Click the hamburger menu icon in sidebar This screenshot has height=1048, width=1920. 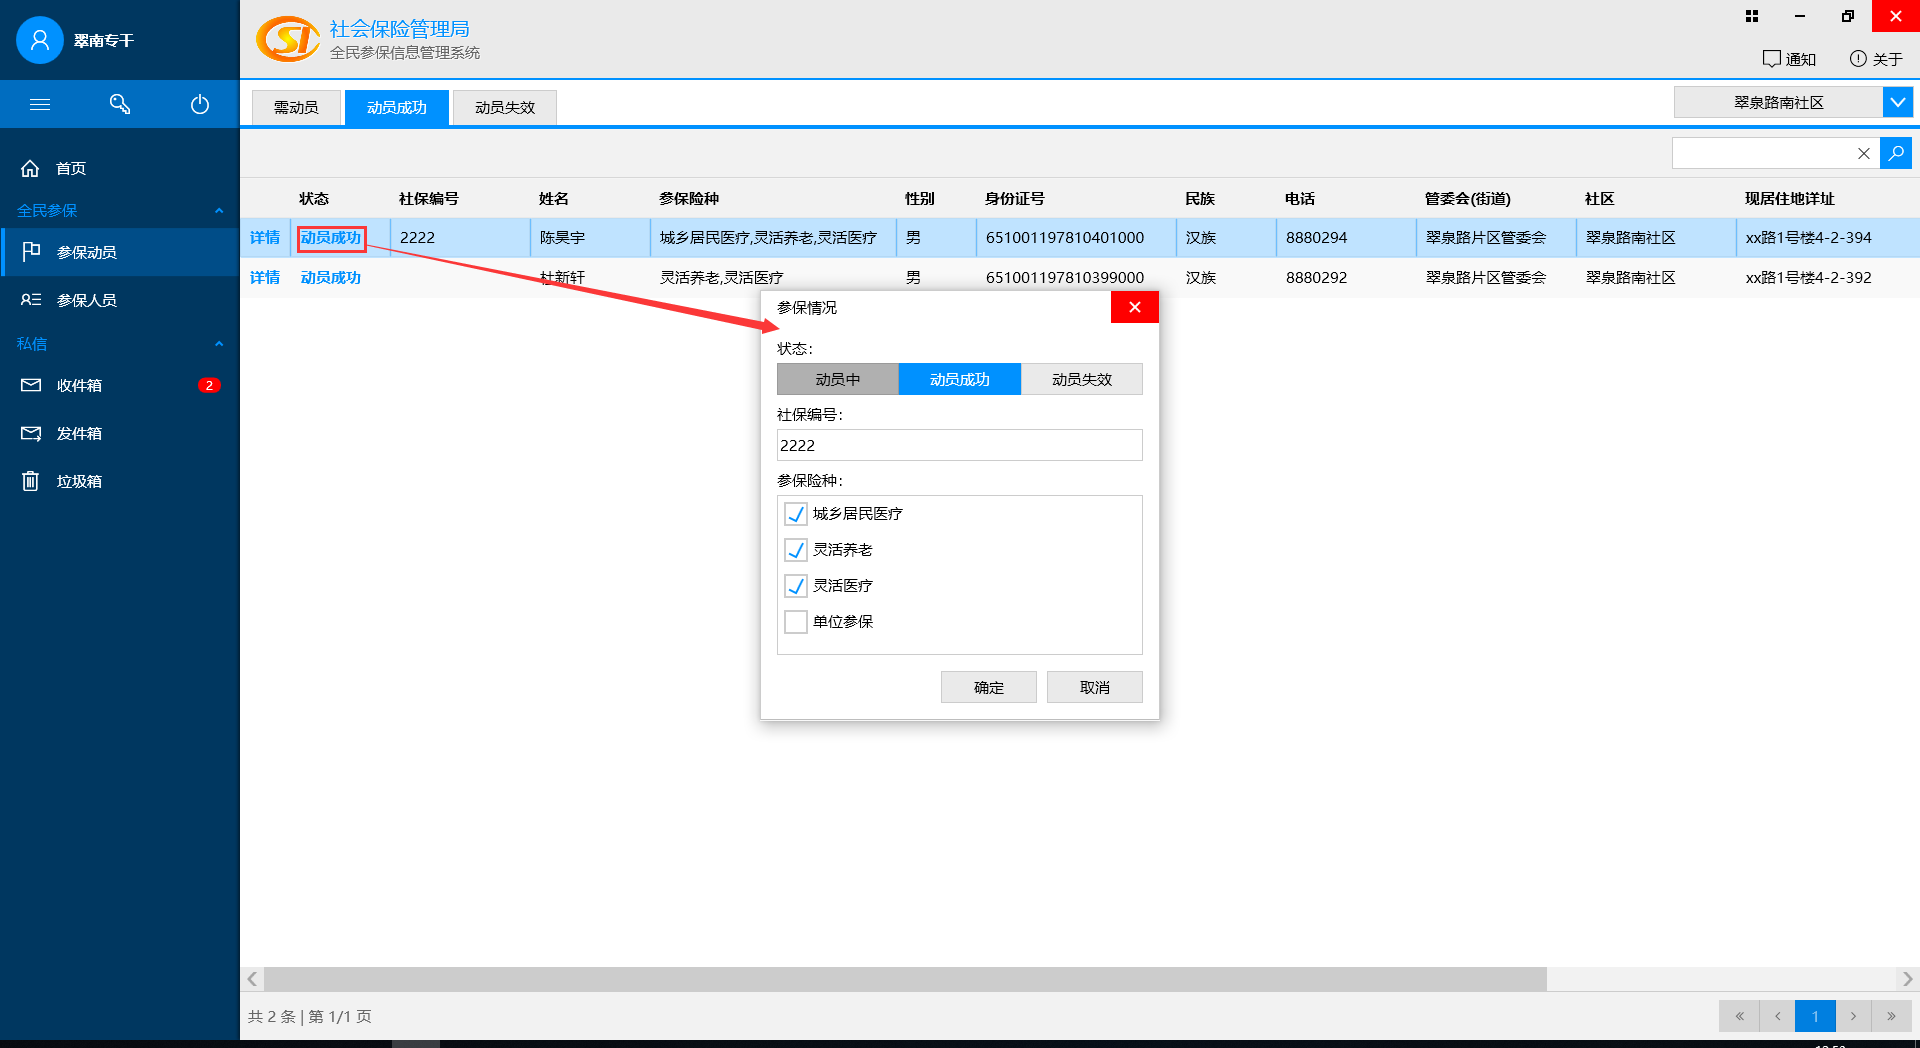click(40, 104)
